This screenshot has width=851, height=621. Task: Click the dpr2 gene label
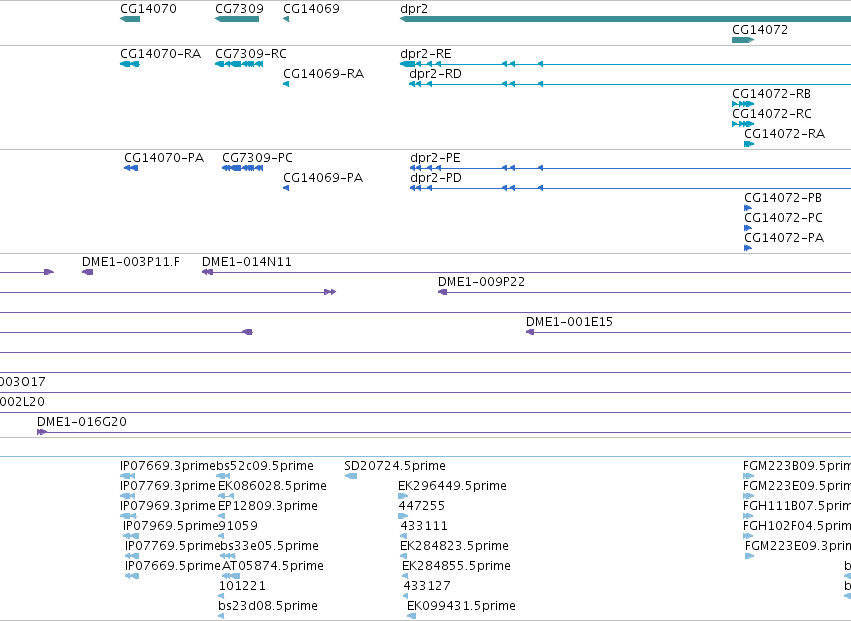[x=414, y=9]
